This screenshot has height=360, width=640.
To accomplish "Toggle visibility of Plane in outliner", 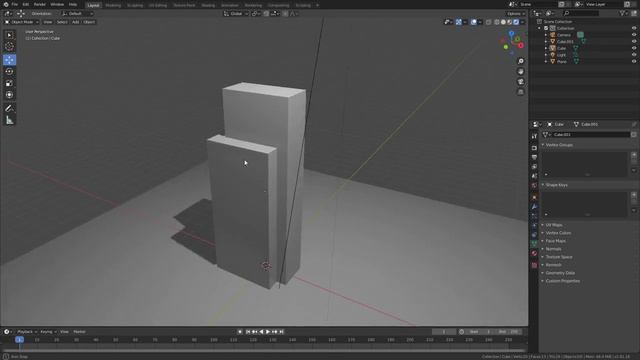I will 634,62.
